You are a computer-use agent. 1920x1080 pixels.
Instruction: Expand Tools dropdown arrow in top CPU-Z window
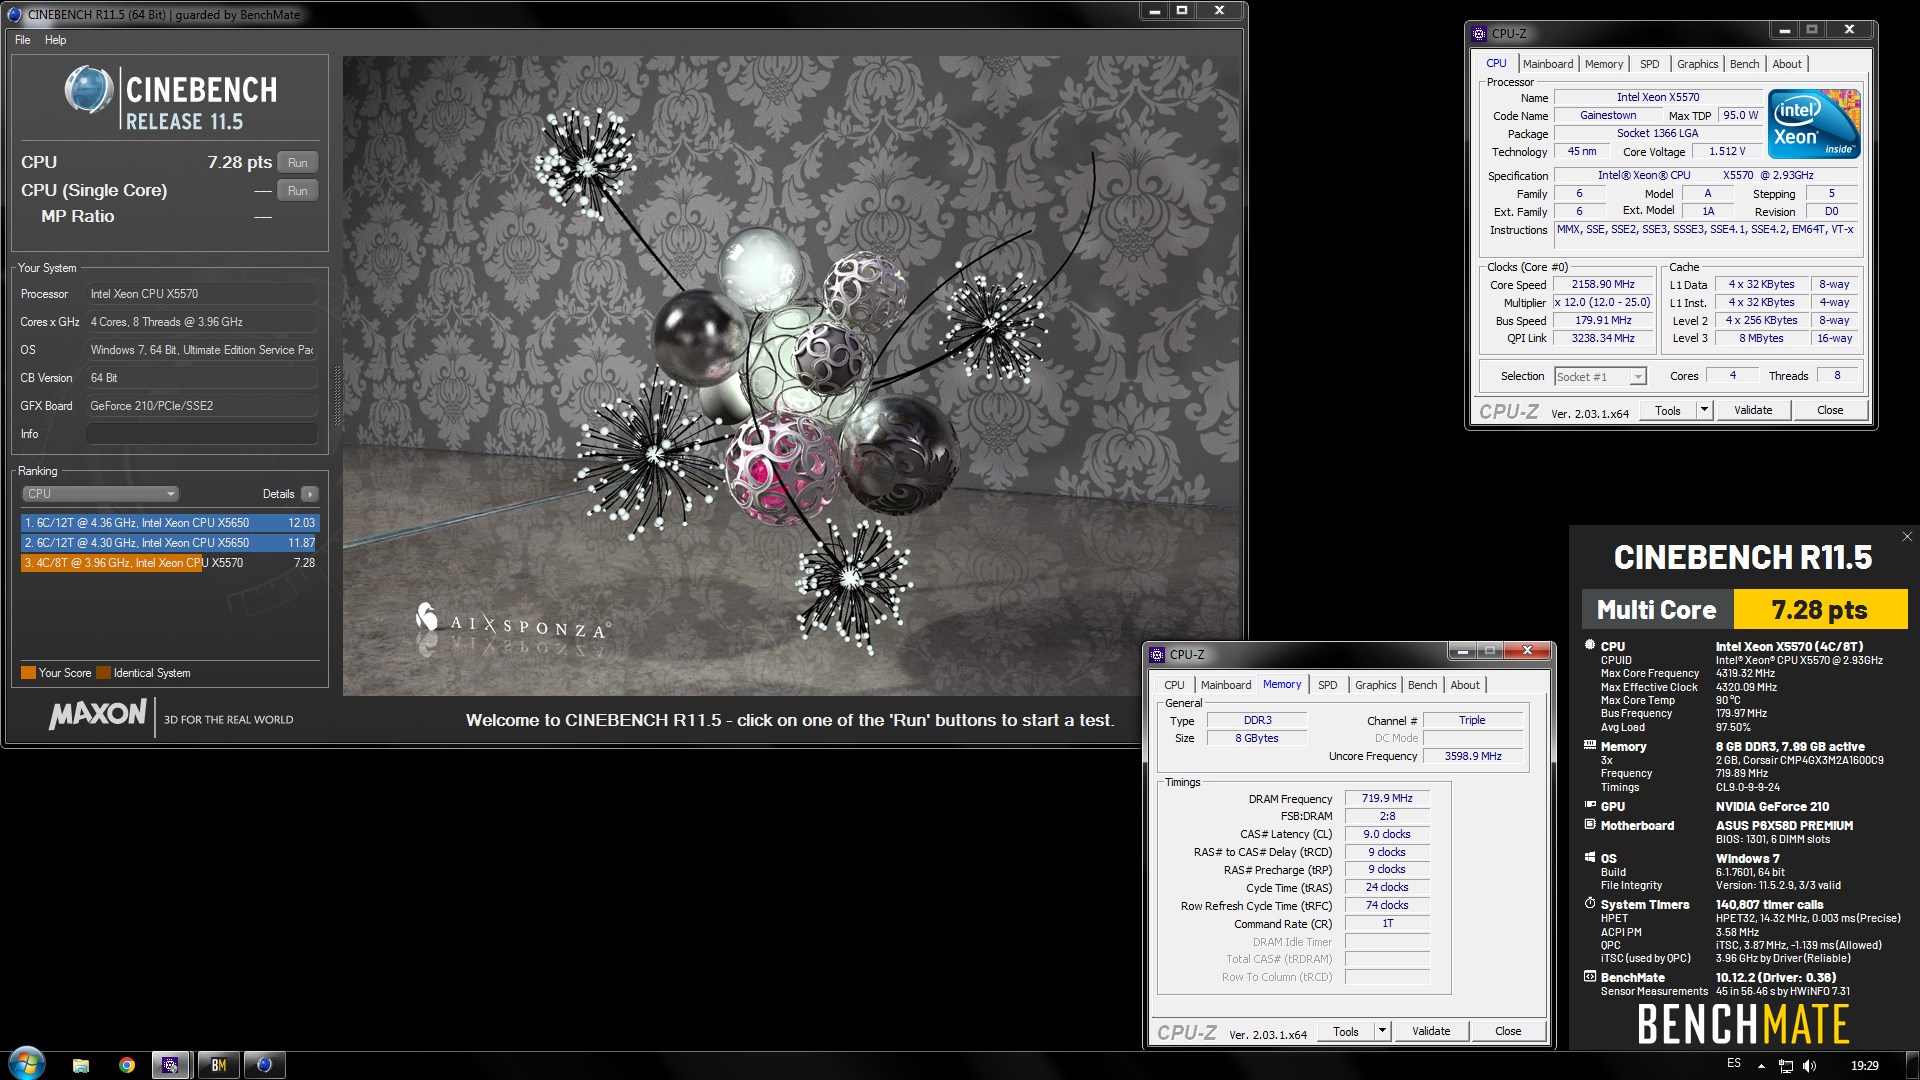click(x=1705, y=411)
